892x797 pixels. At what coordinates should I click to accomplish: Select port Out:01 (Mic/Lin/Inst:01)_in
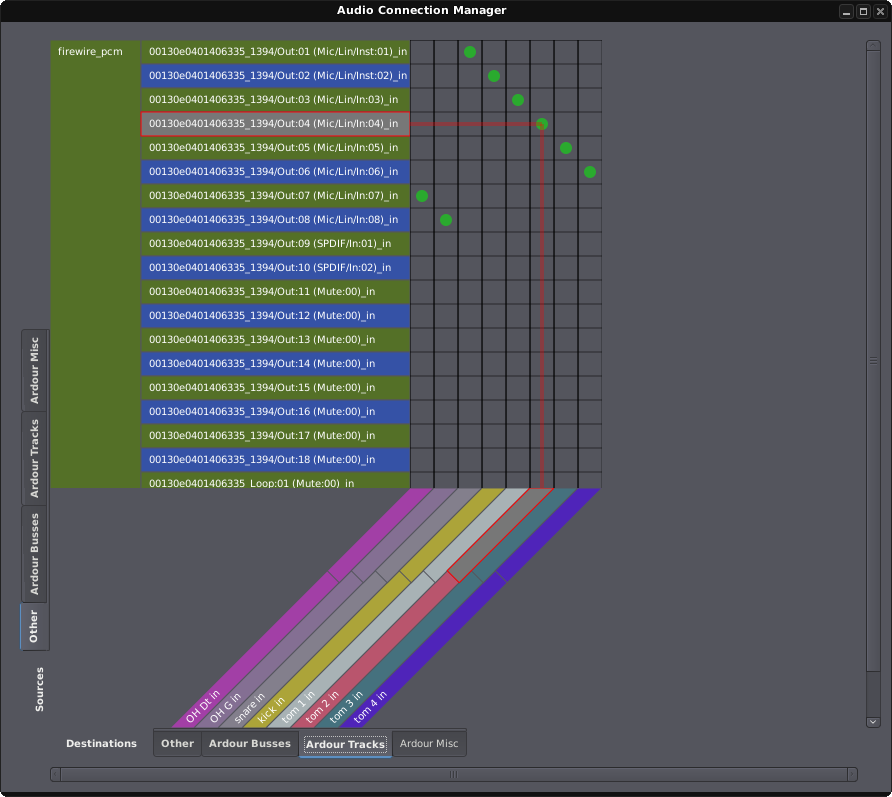[275, 52]
